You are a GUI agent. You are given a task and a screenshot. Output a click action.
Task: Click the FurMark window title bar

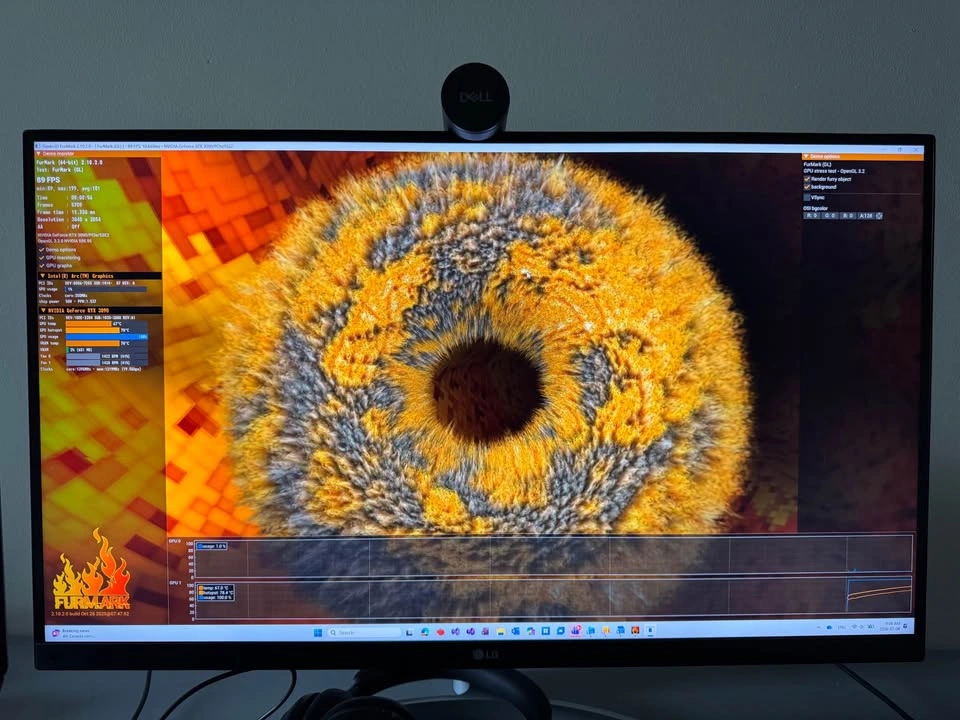click(478, 148)
